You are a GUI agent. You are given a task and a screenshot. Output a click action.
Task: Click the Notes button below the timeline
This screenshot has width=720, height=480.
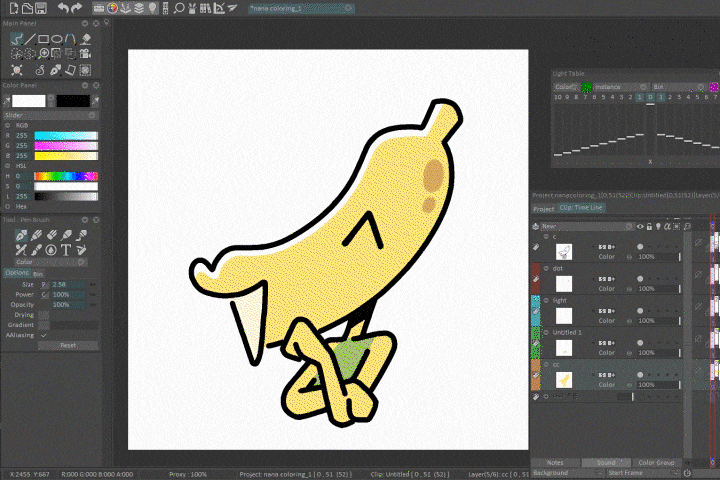555,463
